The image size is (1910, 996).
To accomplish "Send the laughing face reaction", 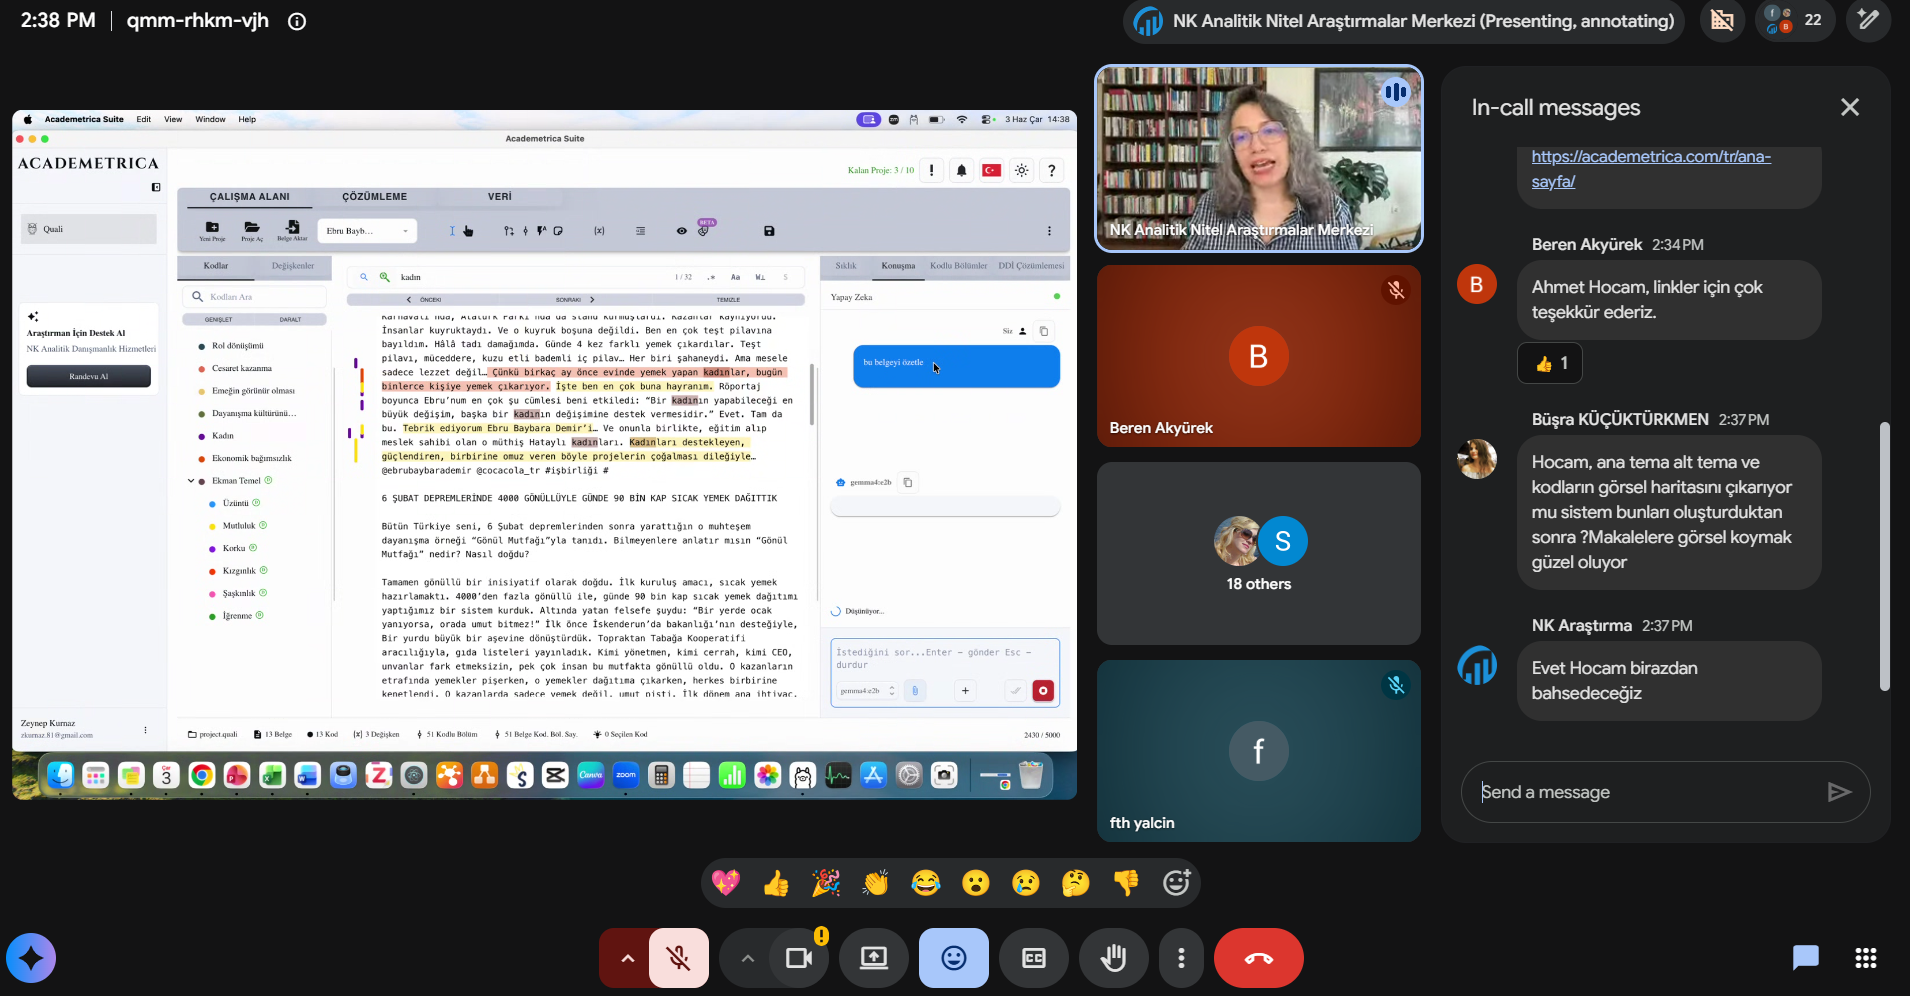I will point(926,882).
